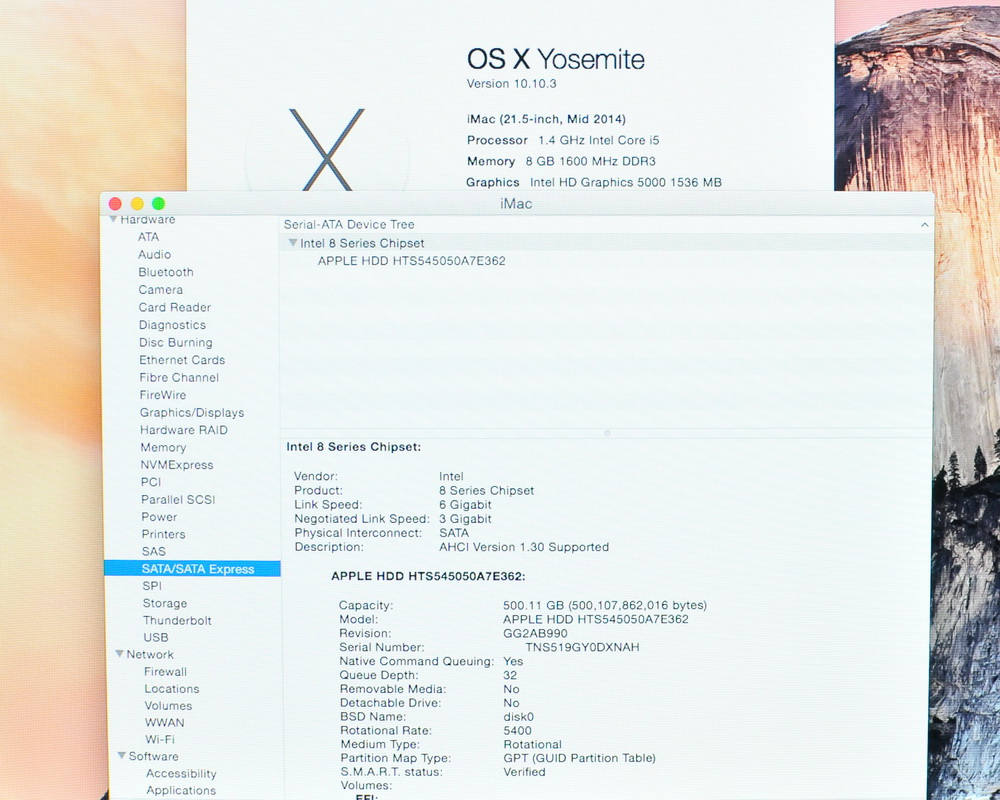Click the iMac window title
This screenshot has width=1000, height=800.
coord(516,204)
